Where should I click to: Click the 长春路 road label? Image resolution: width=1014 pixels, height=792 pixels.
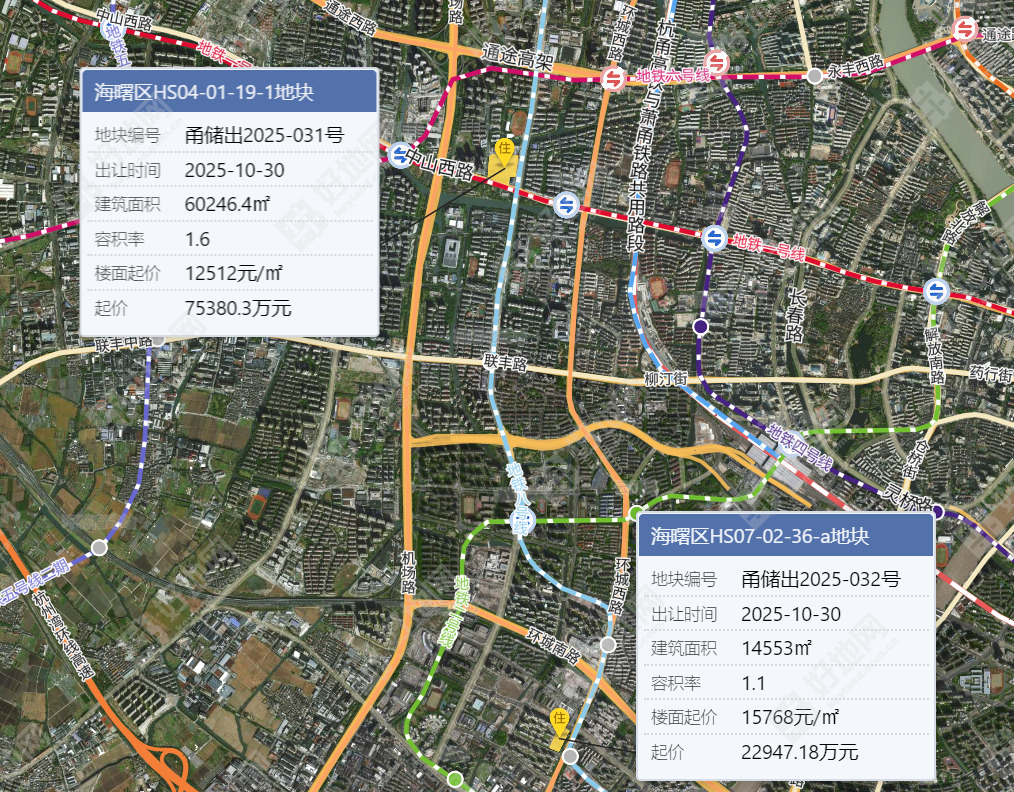coord(797,315)
